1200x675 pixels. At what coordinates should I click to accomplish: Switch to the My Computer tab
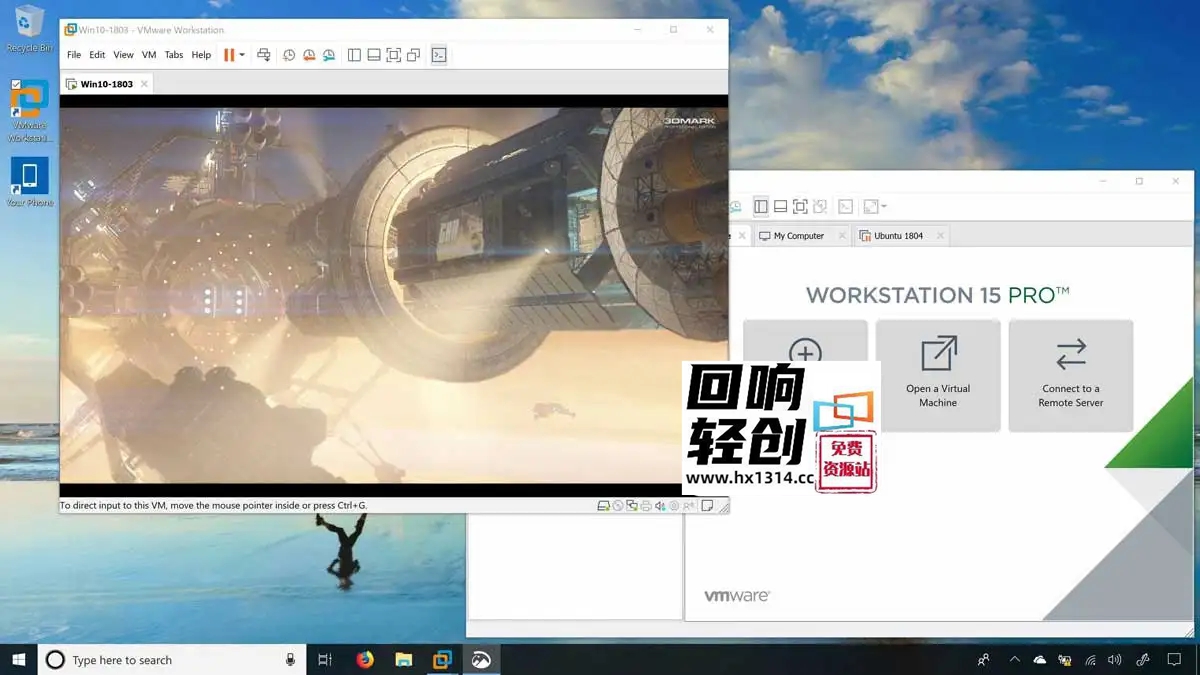coord(799,236)
